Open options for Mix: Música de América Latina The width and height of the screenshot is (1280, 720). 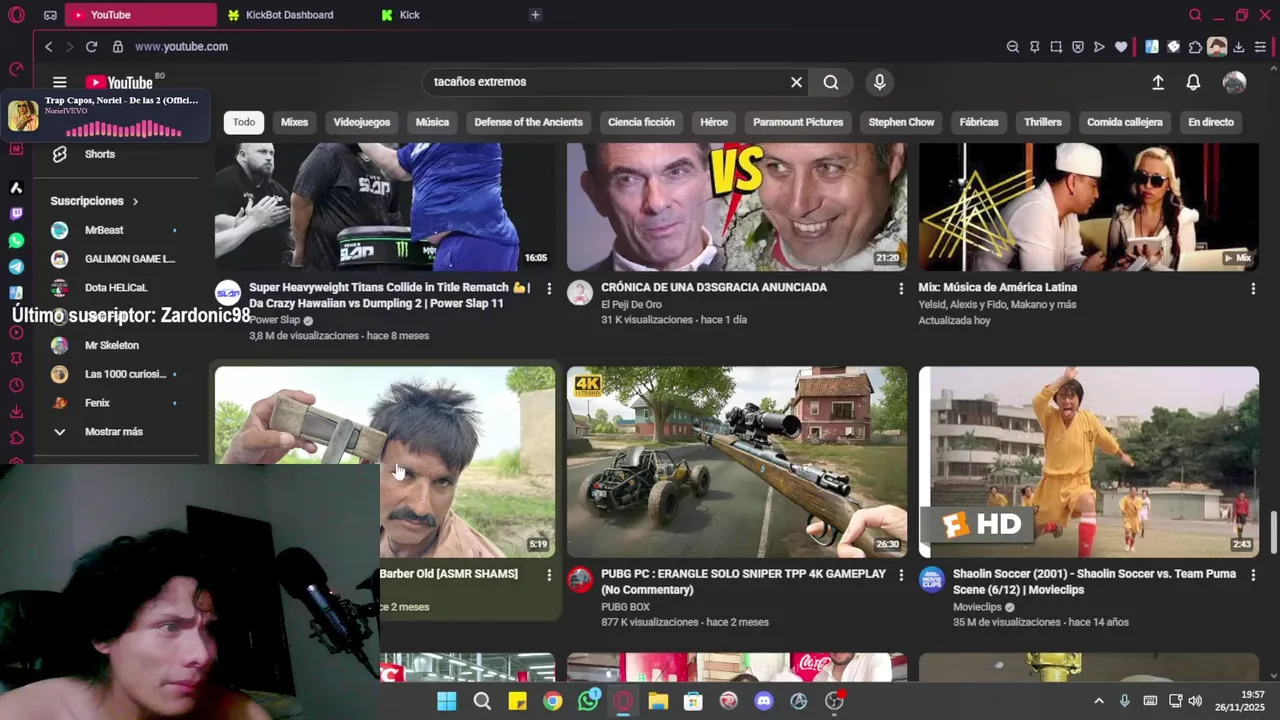(x=1252, y=288)
